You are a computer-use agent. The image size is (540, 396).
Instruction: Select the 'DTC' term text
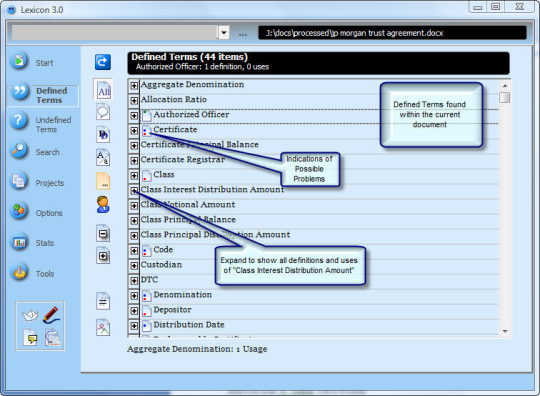coord(149,280)
